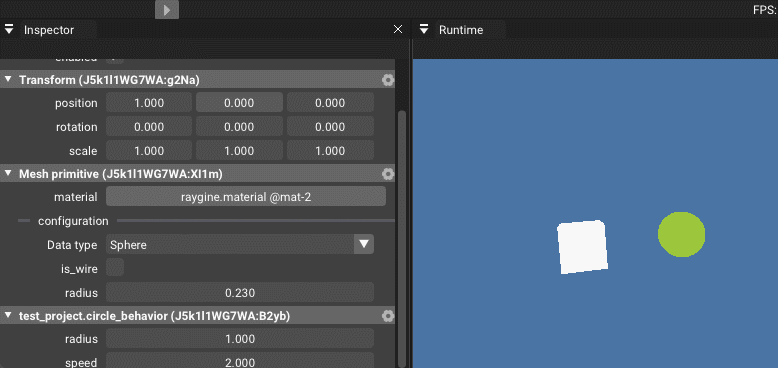Click the raygine.material @mat-2 material field

(246, 197)
